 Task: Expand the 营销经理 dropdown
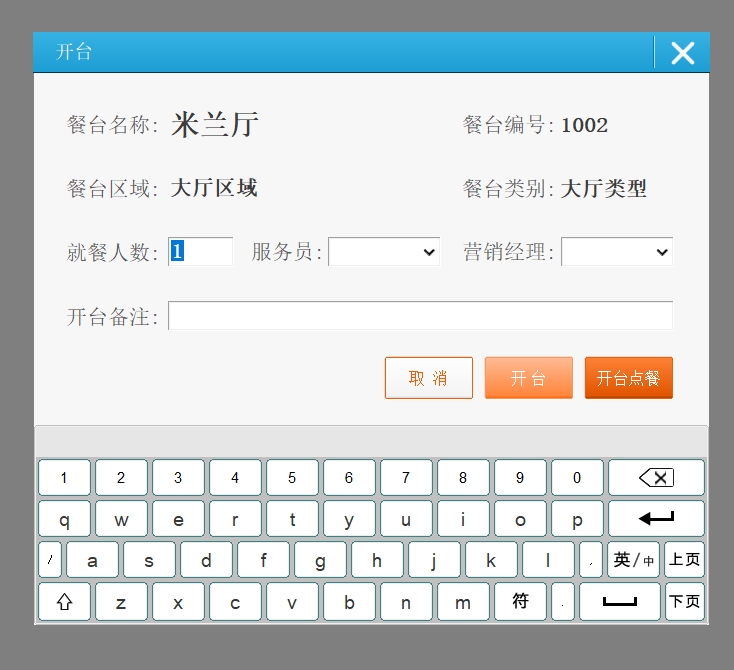pyautogui.click(x=616, y=252)
